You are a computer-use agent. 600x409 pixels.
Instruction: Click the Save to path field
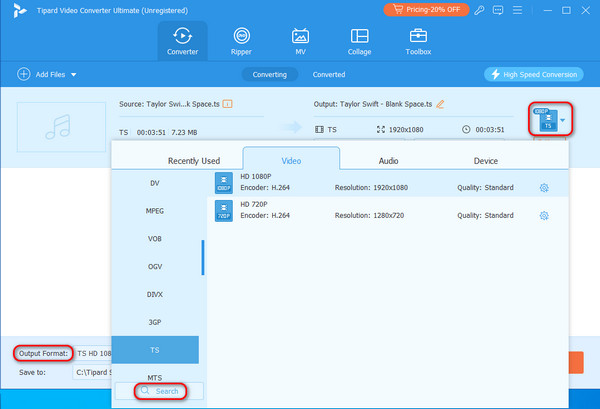pyautogui.click(x=92, y=372)
